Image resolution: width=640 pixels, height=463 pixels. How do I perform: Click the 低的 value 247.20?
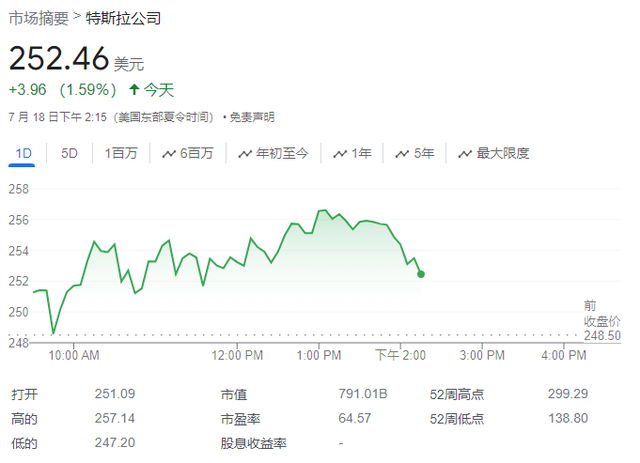115,443
